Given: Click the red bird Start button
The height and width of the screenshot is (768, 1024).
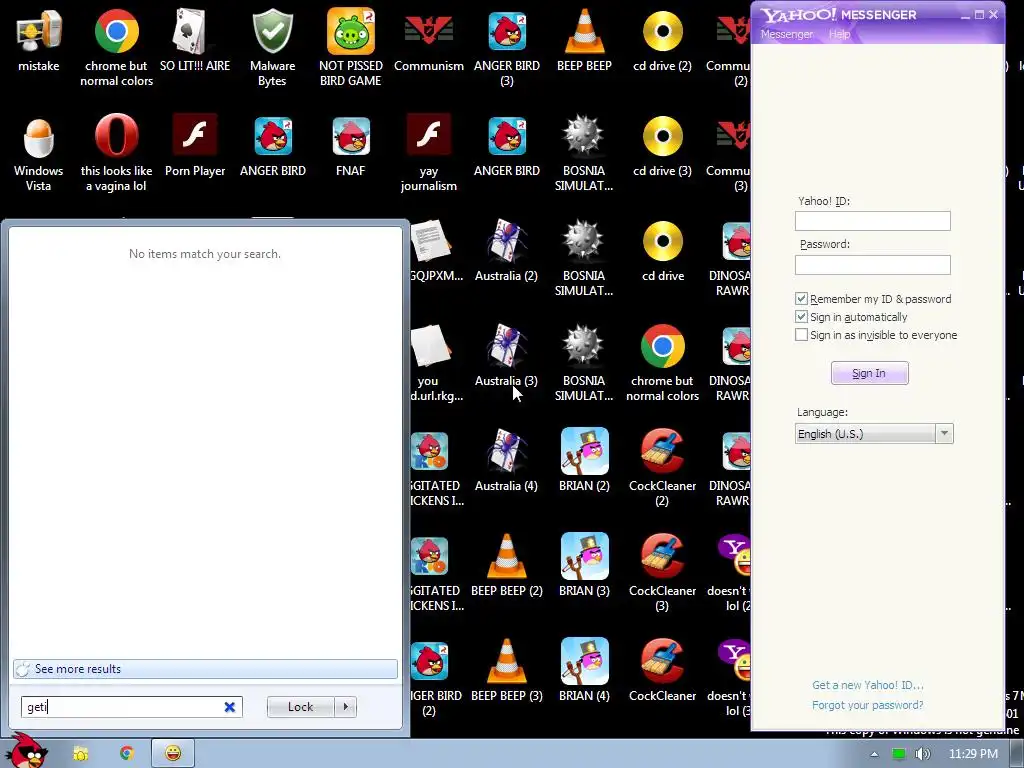Looking at the screenshot, I should [27, 751].
